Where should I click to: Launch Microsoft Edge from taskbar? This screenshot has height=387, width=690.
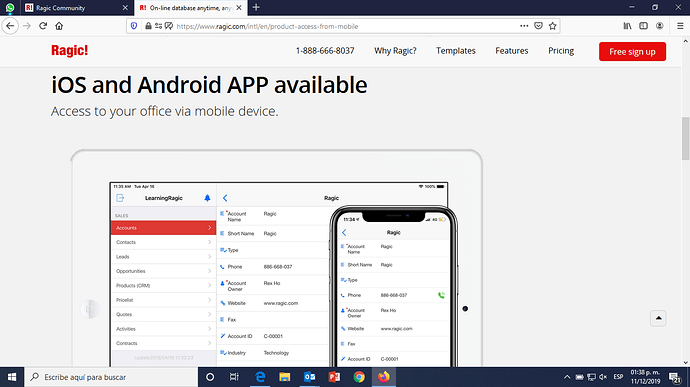(x=260, y=377)
